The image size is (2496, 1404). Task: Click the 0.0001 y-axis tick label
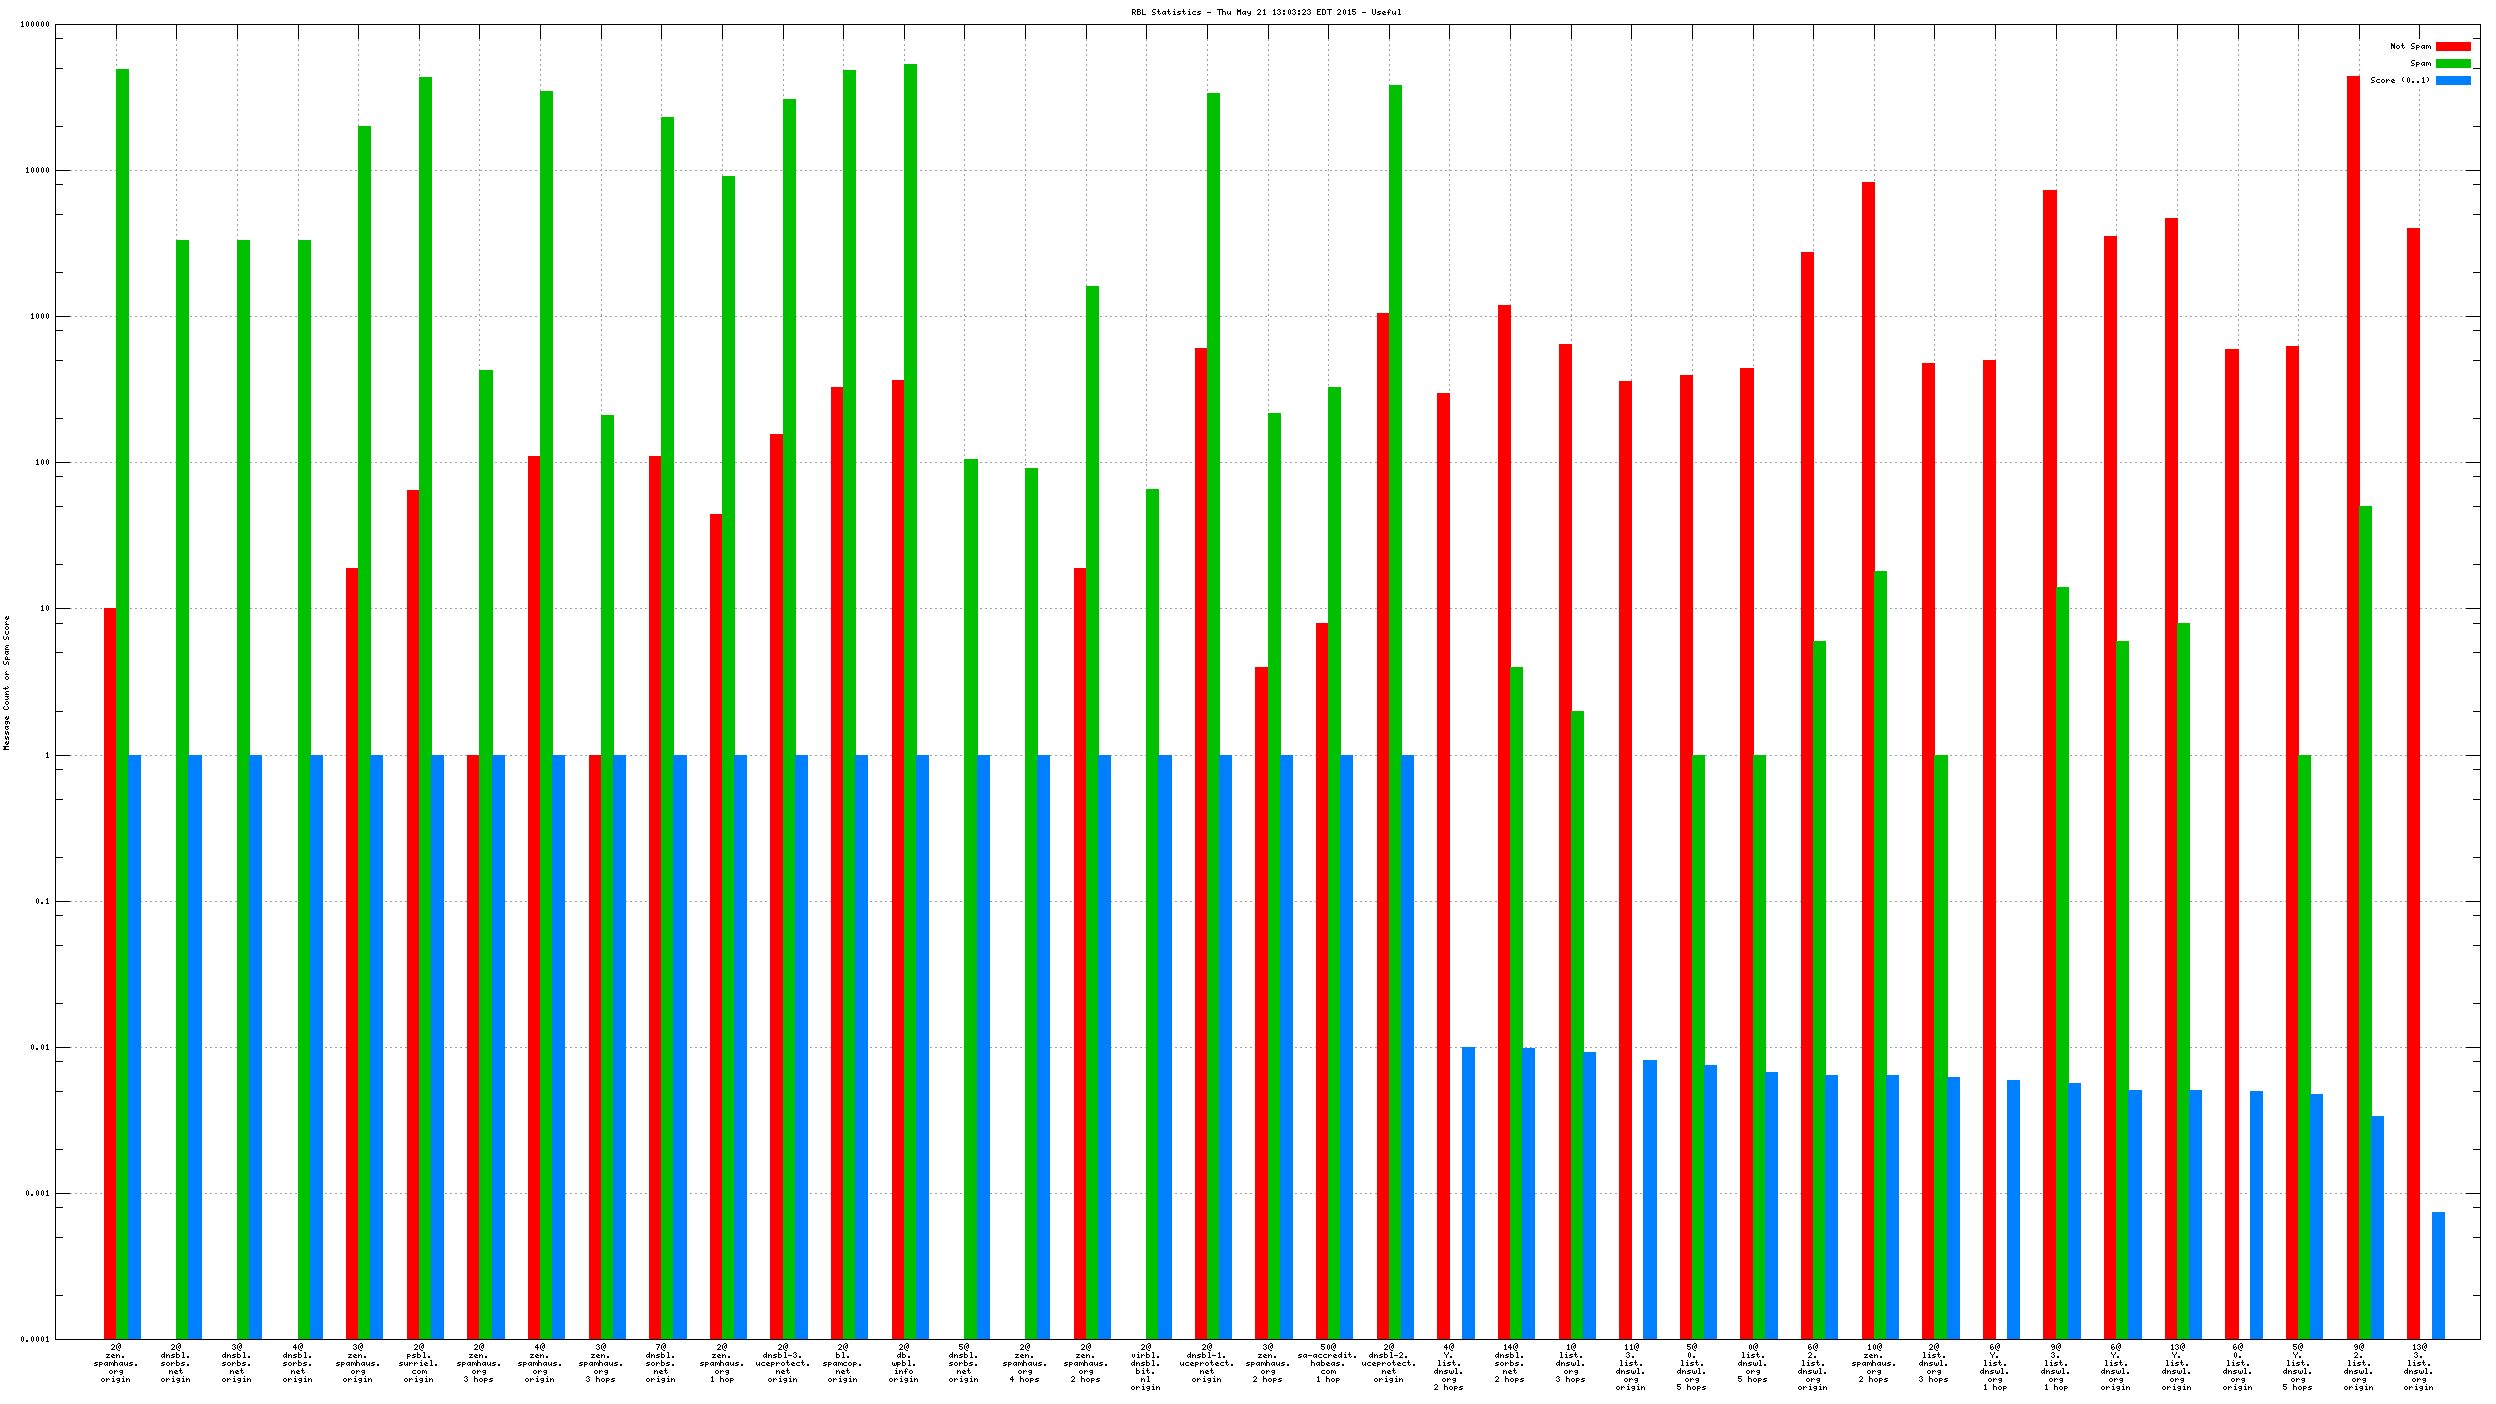pos(36,1339)
